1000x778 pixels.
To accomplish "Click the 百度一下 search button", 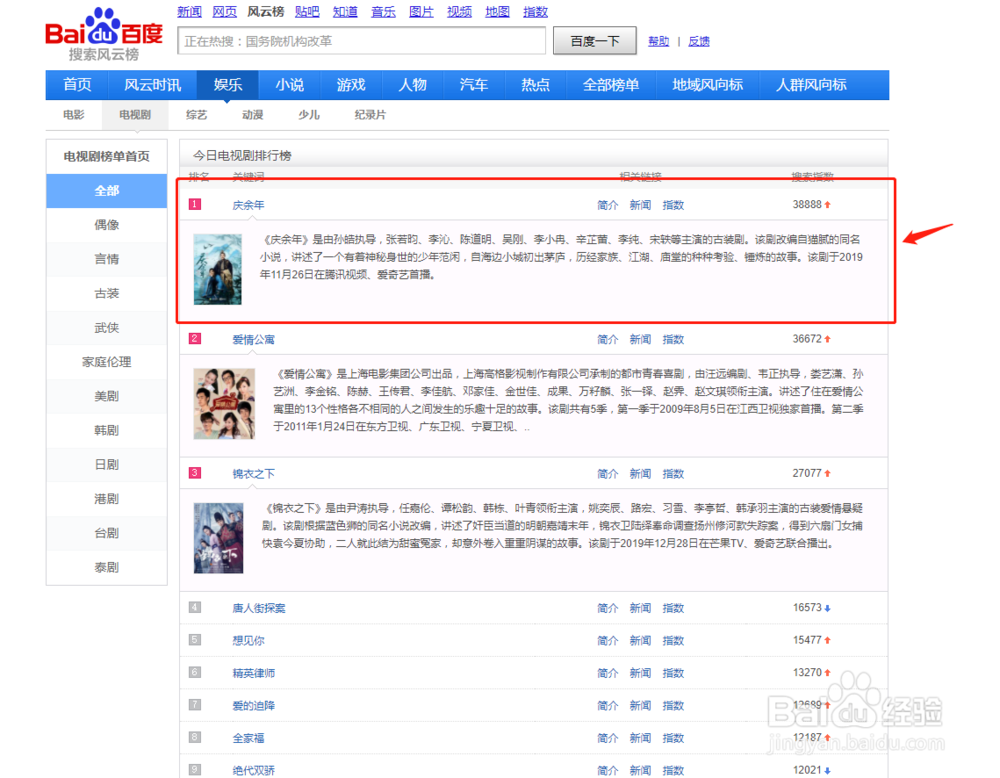I will (594, 41).
